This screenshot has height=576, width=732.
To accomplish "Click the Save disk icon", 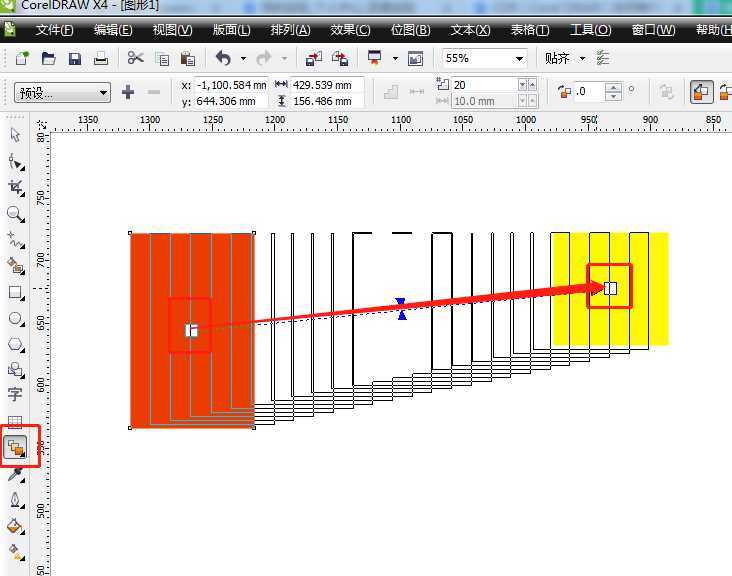I will coord(74,59).
